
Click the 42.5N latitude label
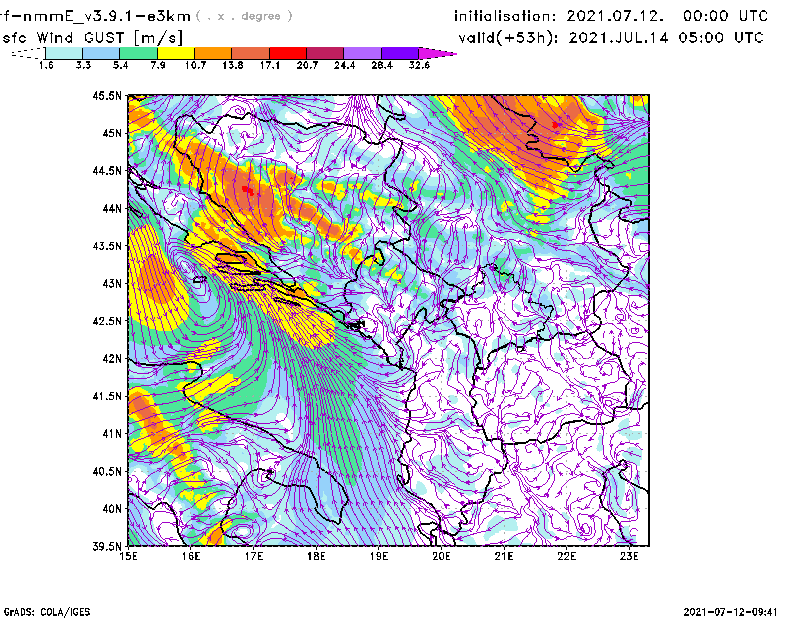tap(107, 321)
